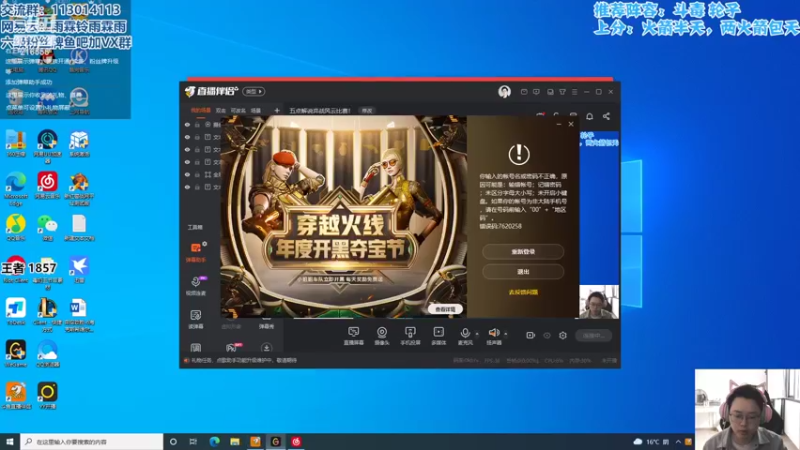Image resolution: width=800 pixels, height=450 pixels.
Task: Mute the 麦克风 microphone
Action: pos(465,336)
